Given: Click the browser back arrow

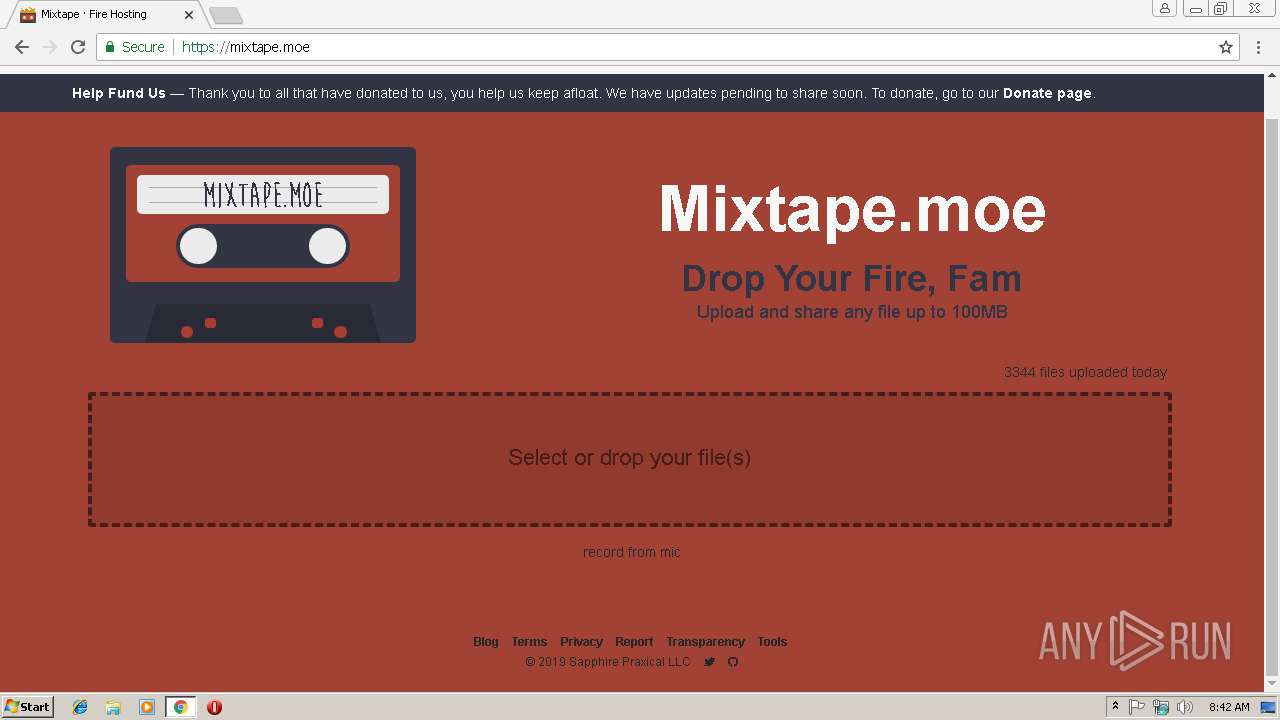Looking at the screenshot, I should point(22,47).
